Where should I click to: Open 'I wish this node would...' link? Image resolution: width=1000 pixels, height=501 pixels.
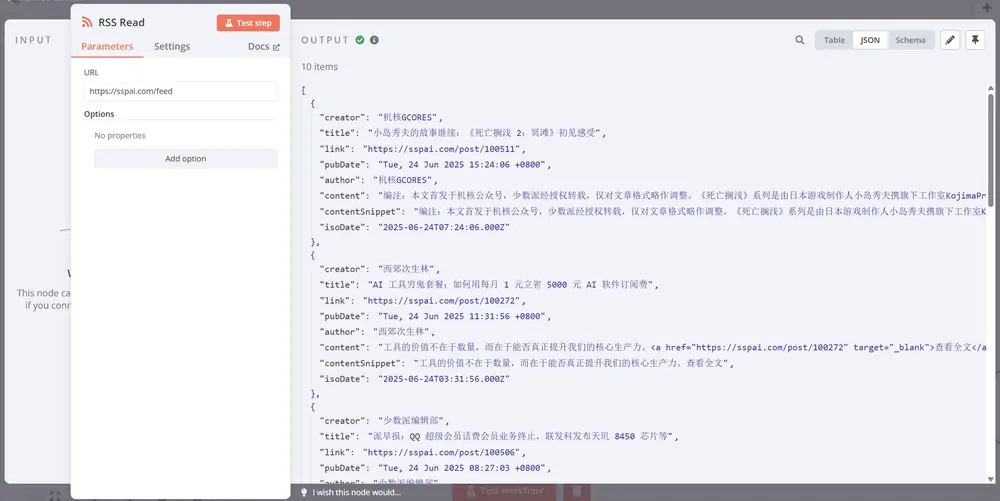point(357,492)
